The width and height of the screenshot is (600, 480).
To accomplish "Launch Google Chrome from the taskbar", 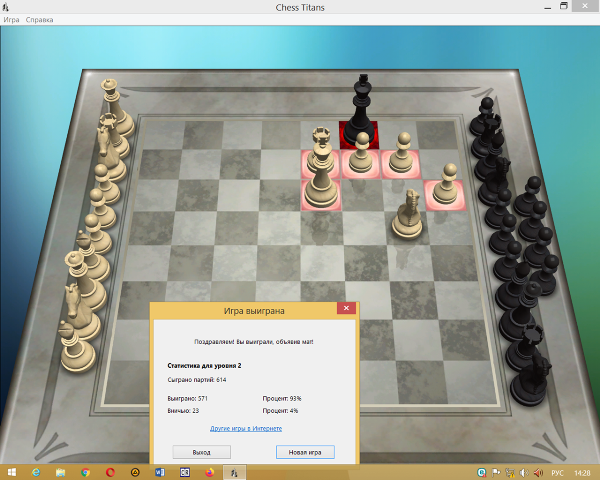I will [x=85, y=471].
